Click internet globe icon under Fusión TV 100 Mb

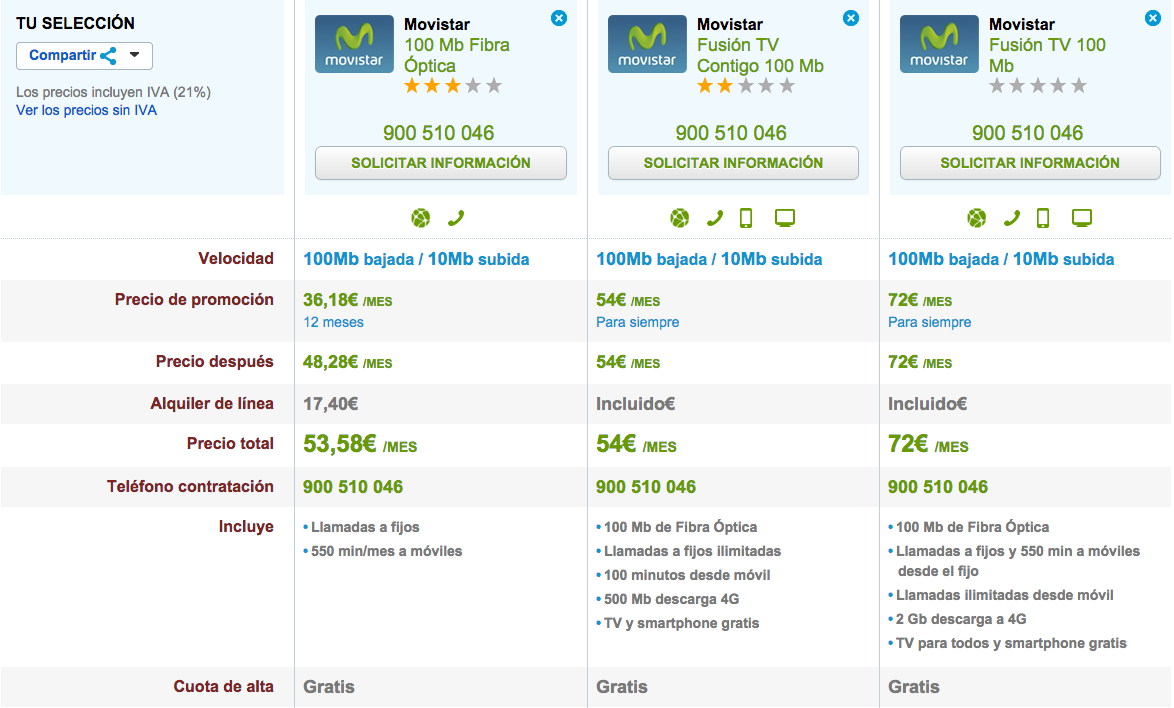click(x=976, y=218)
